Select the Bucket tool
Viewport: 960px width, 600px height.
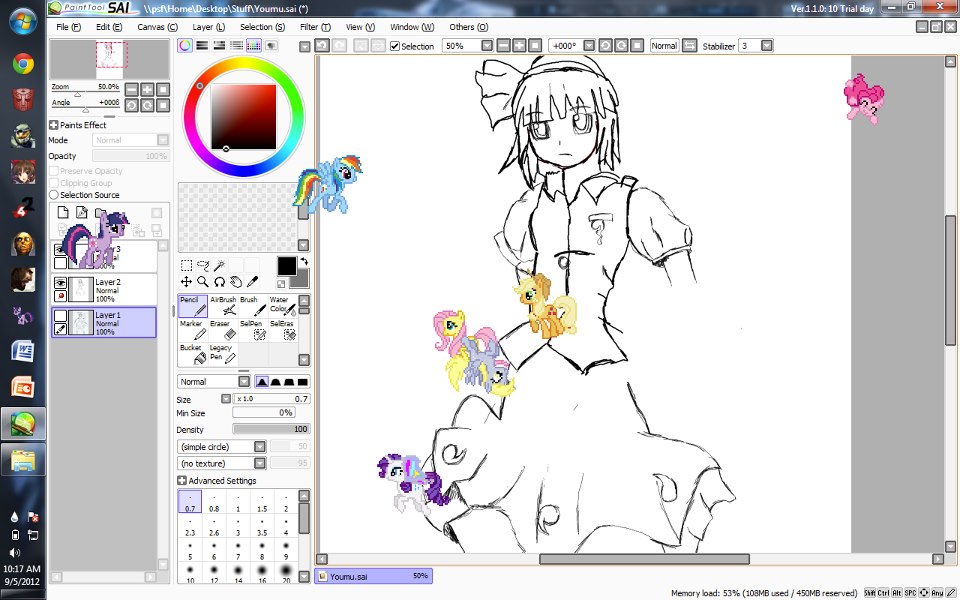tap(192, 354)
